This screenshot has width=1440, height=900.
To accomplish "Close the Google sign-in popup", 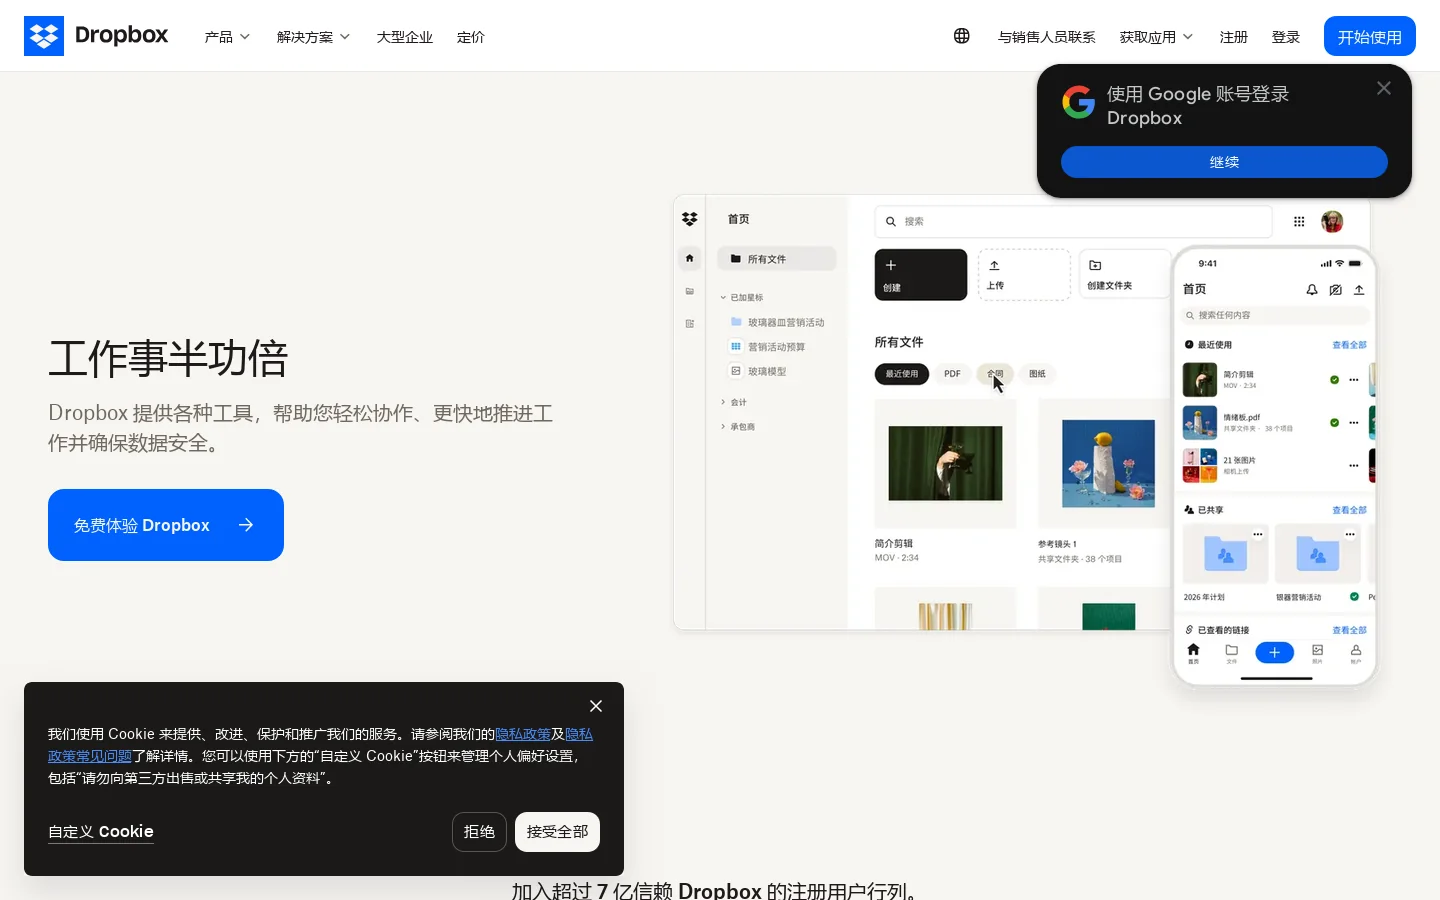I will [1384, 88].
